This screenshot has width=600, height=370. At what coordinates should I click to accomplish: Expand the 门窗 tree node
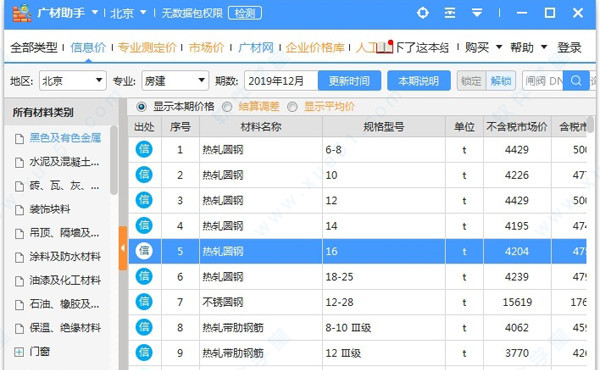point(19,352)
